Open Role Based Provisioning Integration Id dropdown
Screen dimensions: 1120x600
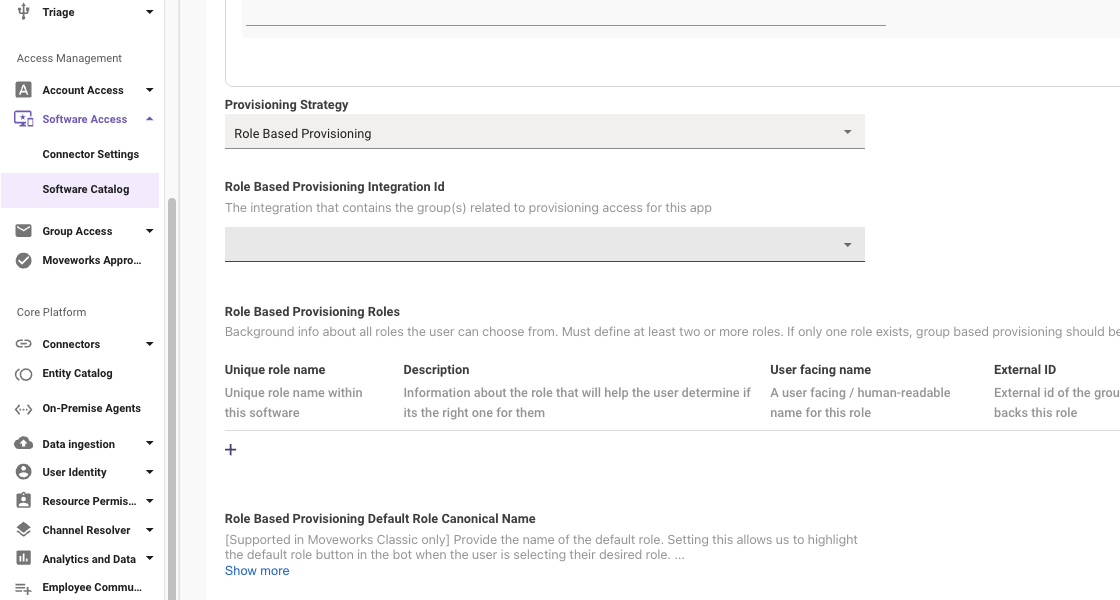pos(544,245)
